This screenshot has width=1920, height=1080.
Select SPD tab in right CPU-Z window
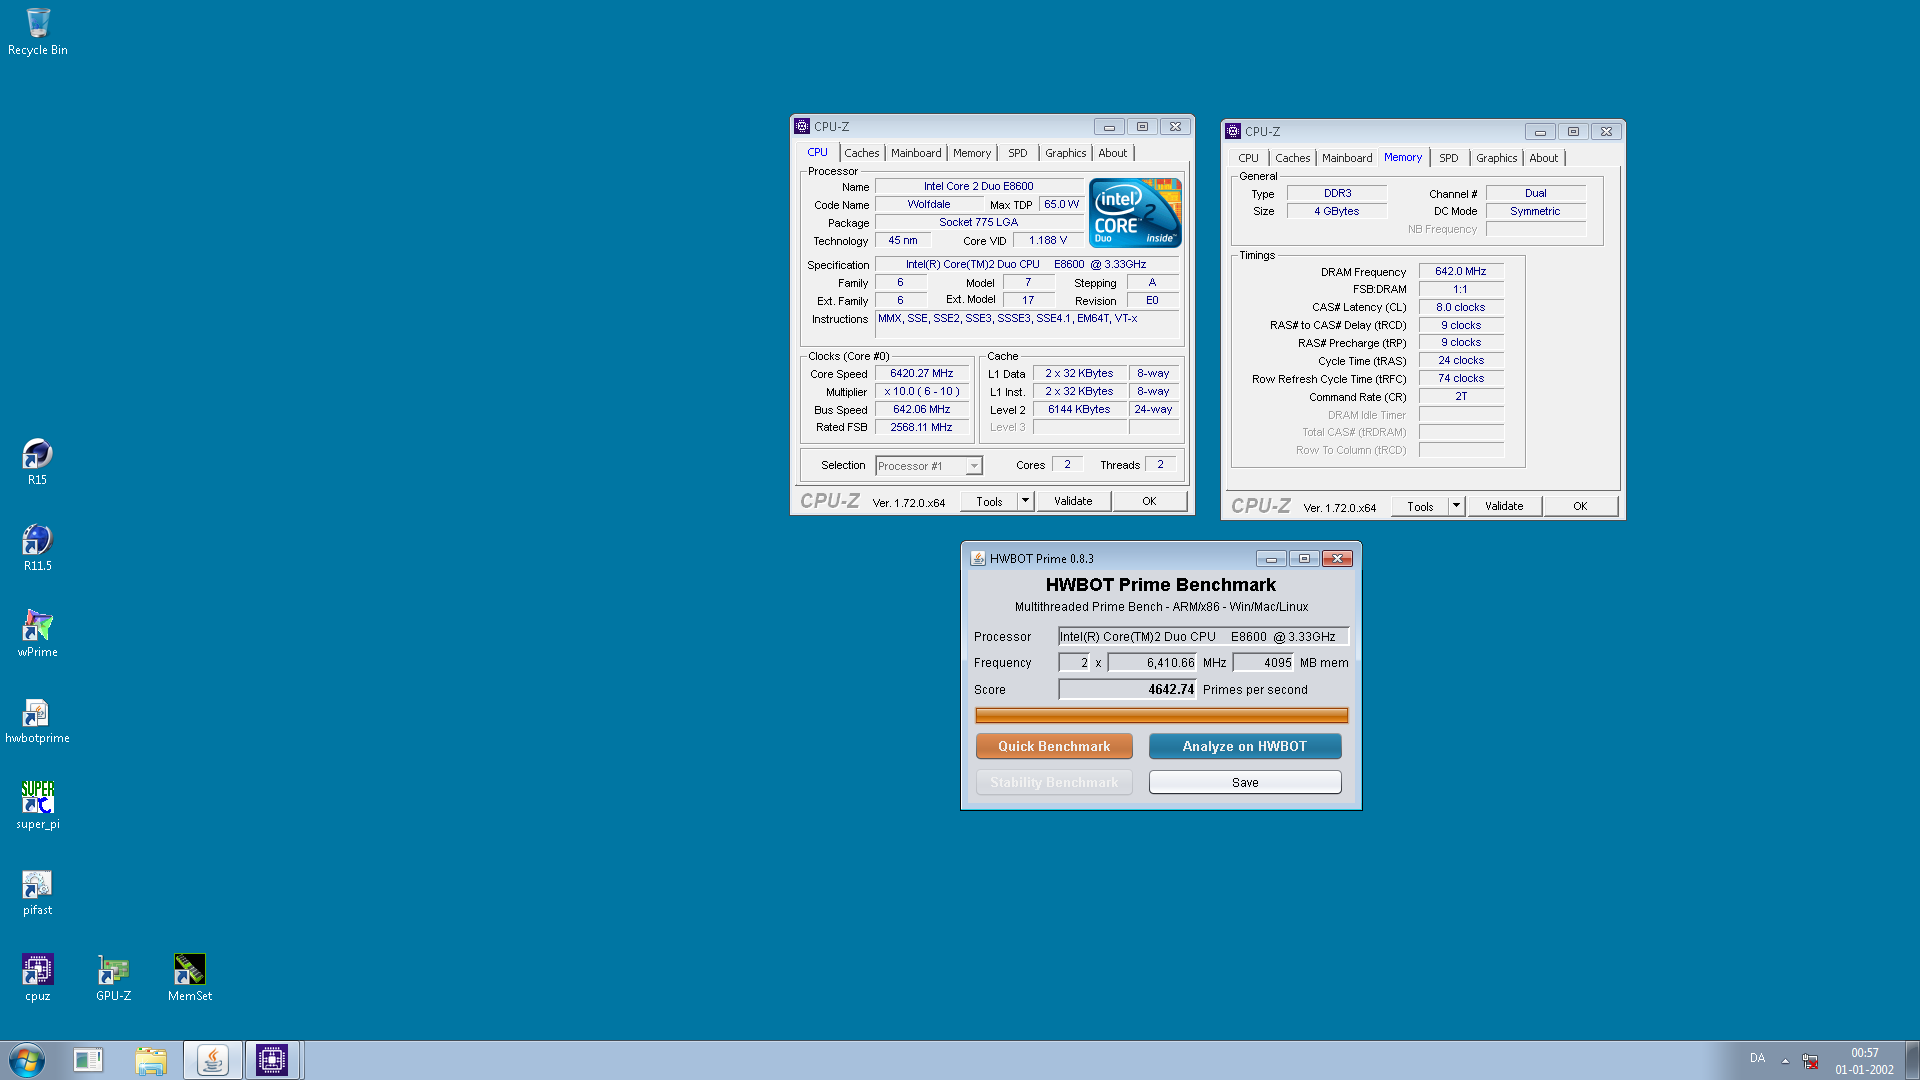click(1448, 158)
